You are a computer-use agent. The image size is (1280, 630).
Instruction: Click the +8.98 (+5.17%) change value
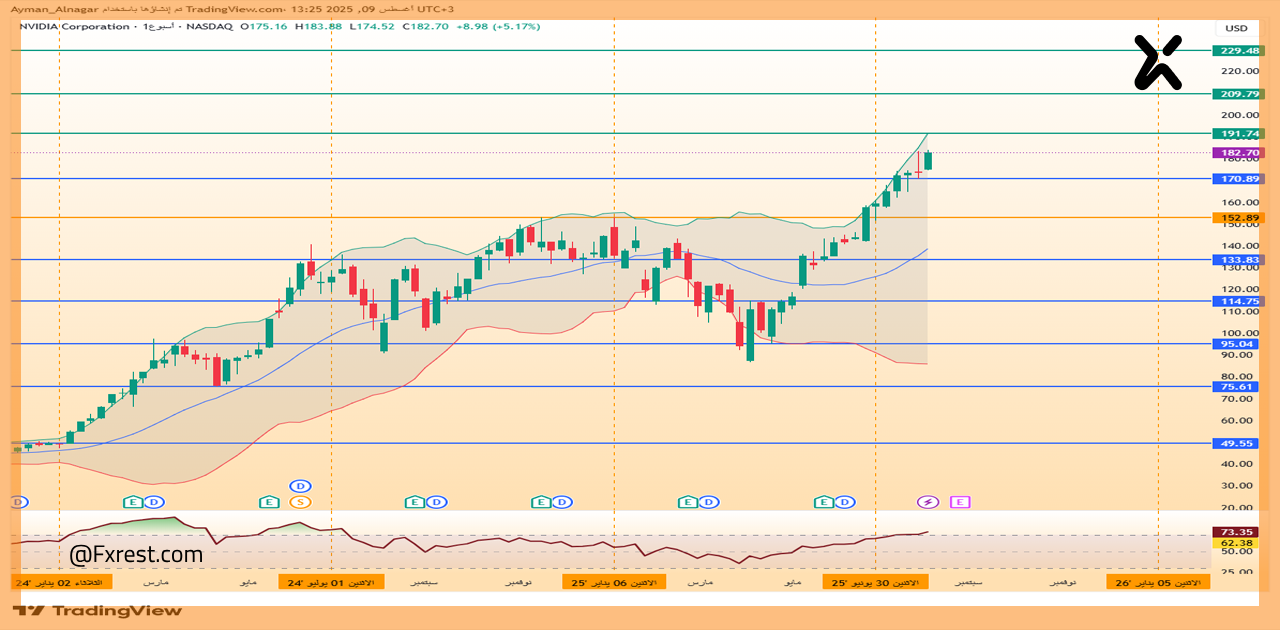498,26
